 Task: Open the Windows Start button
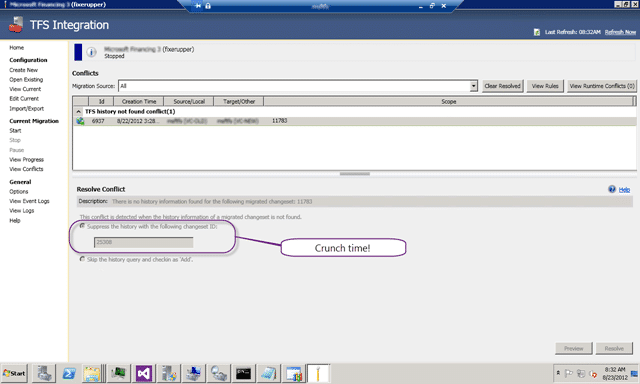(14, 373)
